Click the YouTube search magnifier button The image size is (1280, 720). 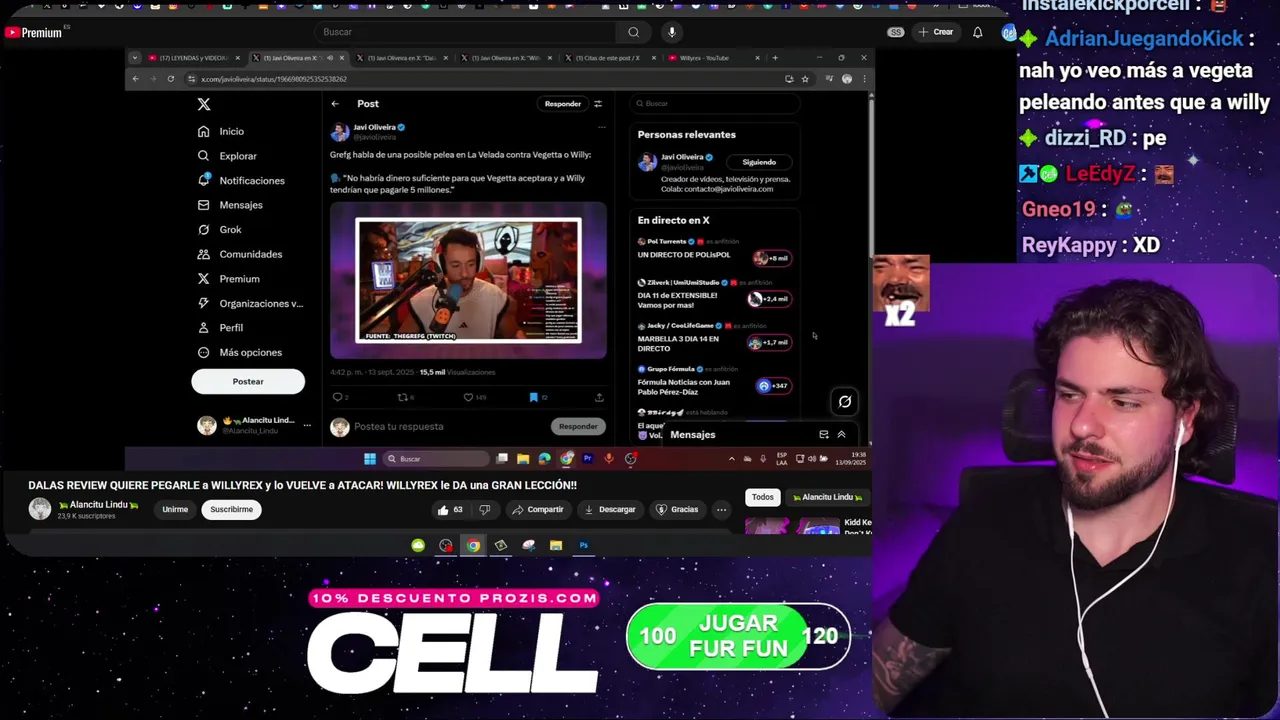tap(633, 32)
